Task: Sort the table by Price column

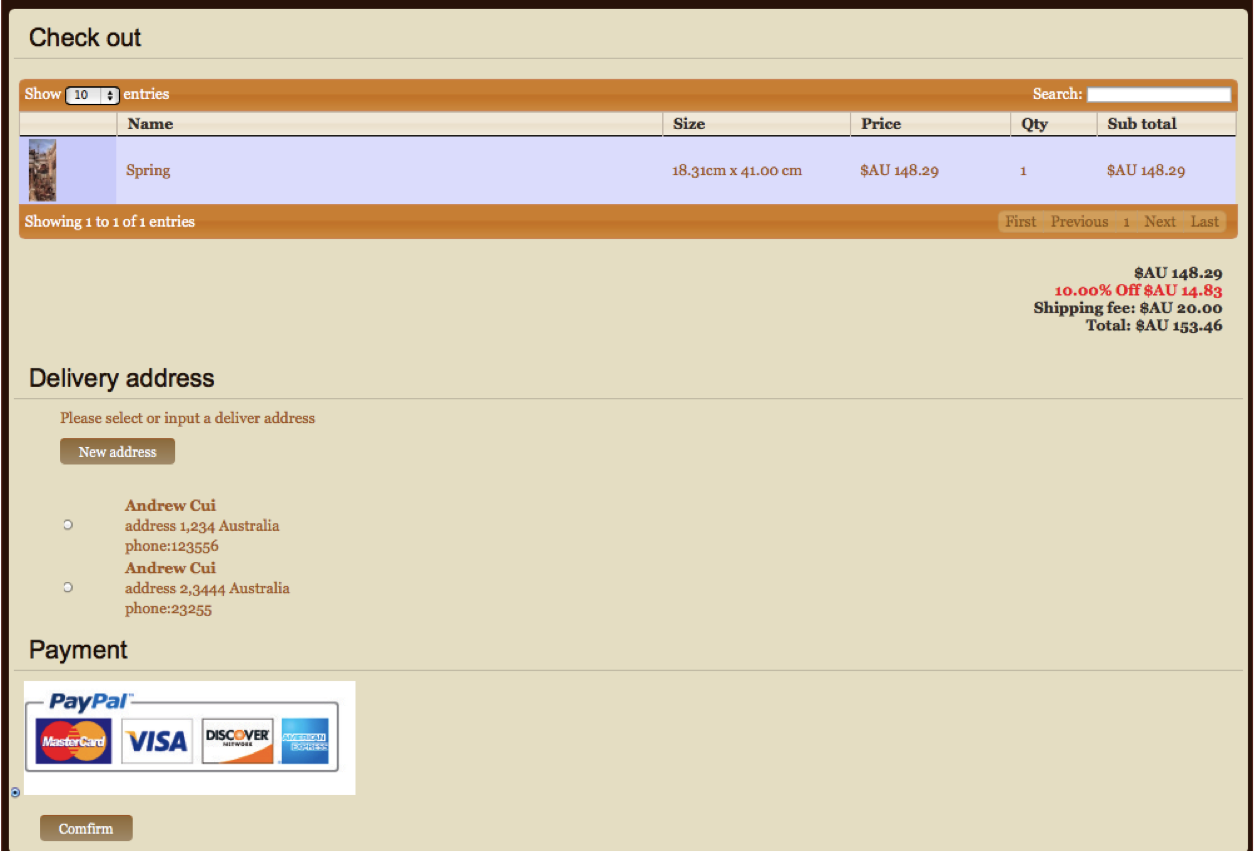Action: [881, 124]
